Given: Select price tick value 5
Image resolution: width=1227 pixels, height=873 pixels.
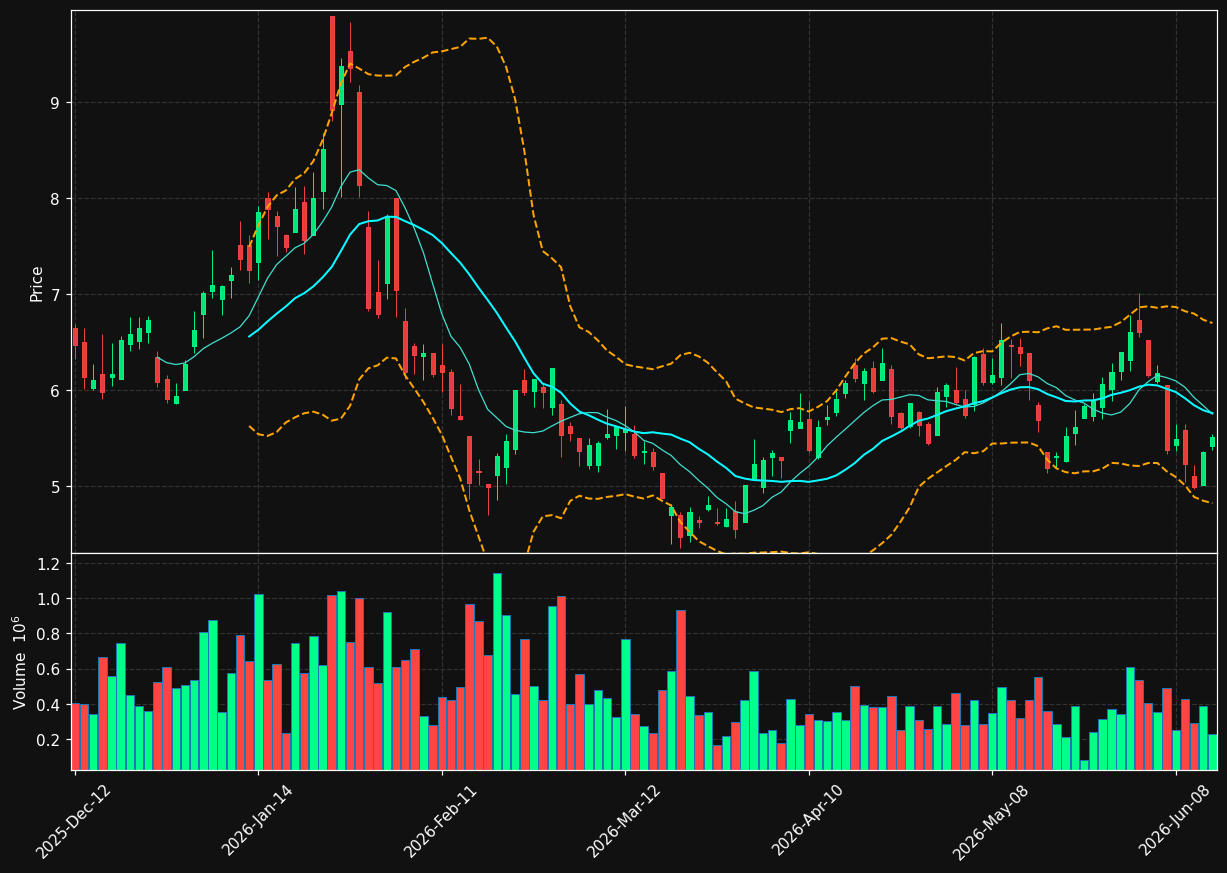Looking at the screenshot, I should [56, 487].
